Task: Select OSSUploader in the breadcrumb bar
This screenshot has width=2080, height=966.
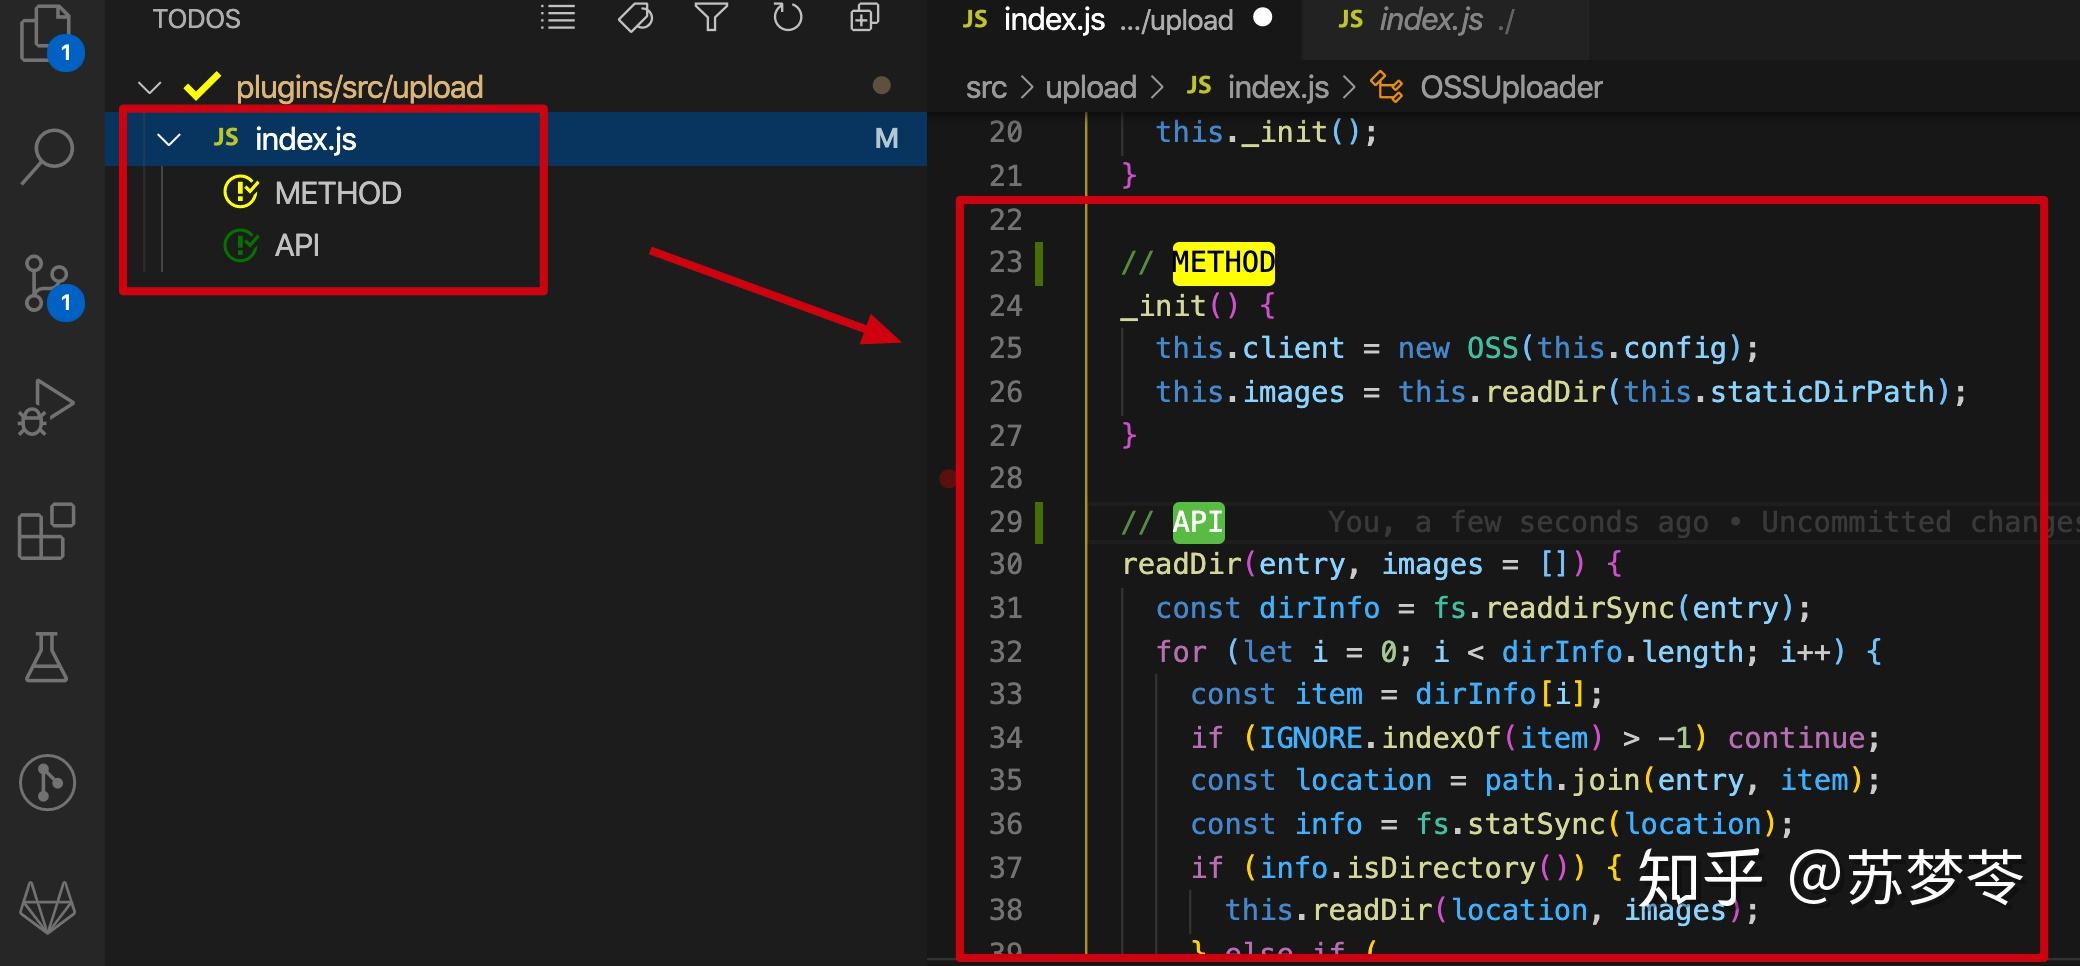Action: pos(1509,87)
